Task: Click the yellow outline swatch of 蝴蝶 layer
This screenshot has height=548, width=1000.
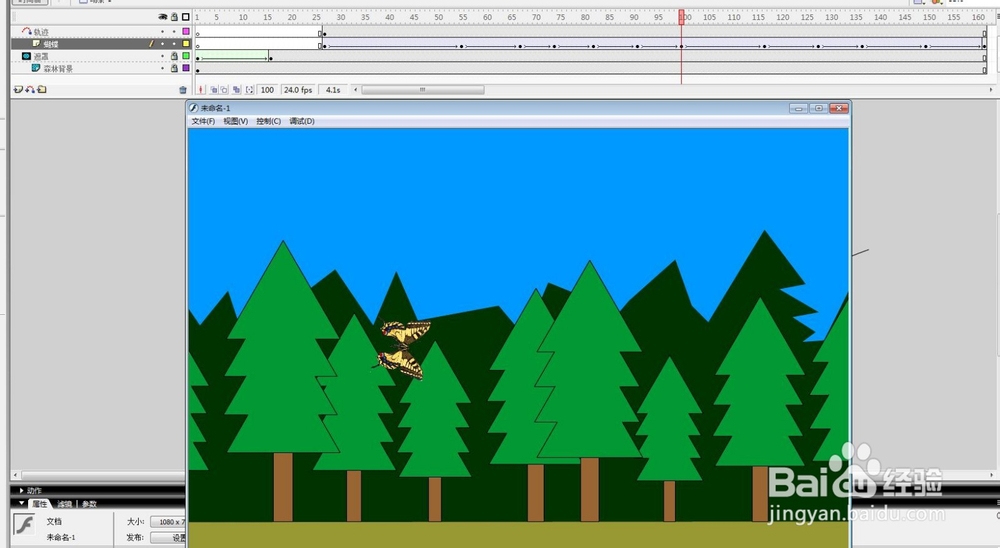Action: pyautogui.click(x=186, y=44)
